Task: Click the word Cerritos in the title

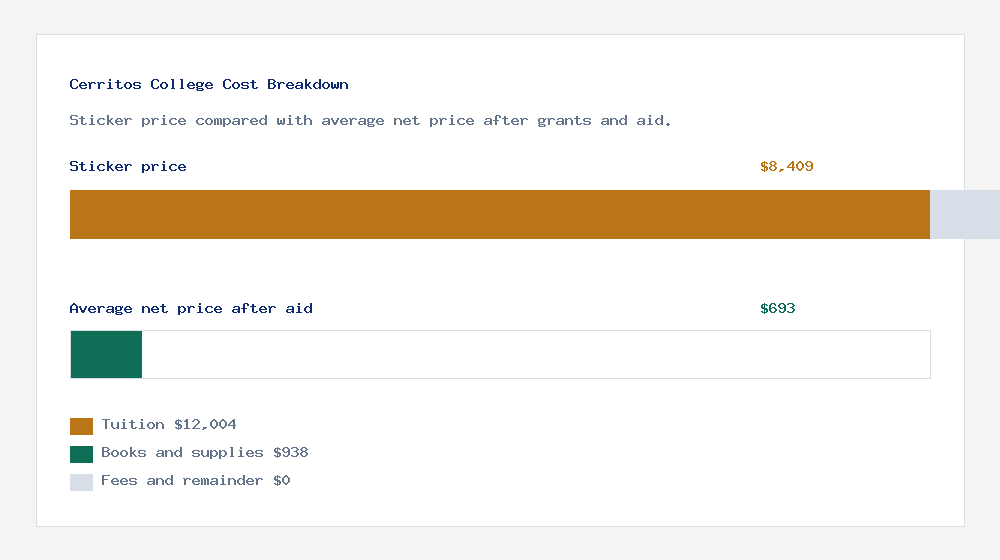Action: (x=105, y=84)
